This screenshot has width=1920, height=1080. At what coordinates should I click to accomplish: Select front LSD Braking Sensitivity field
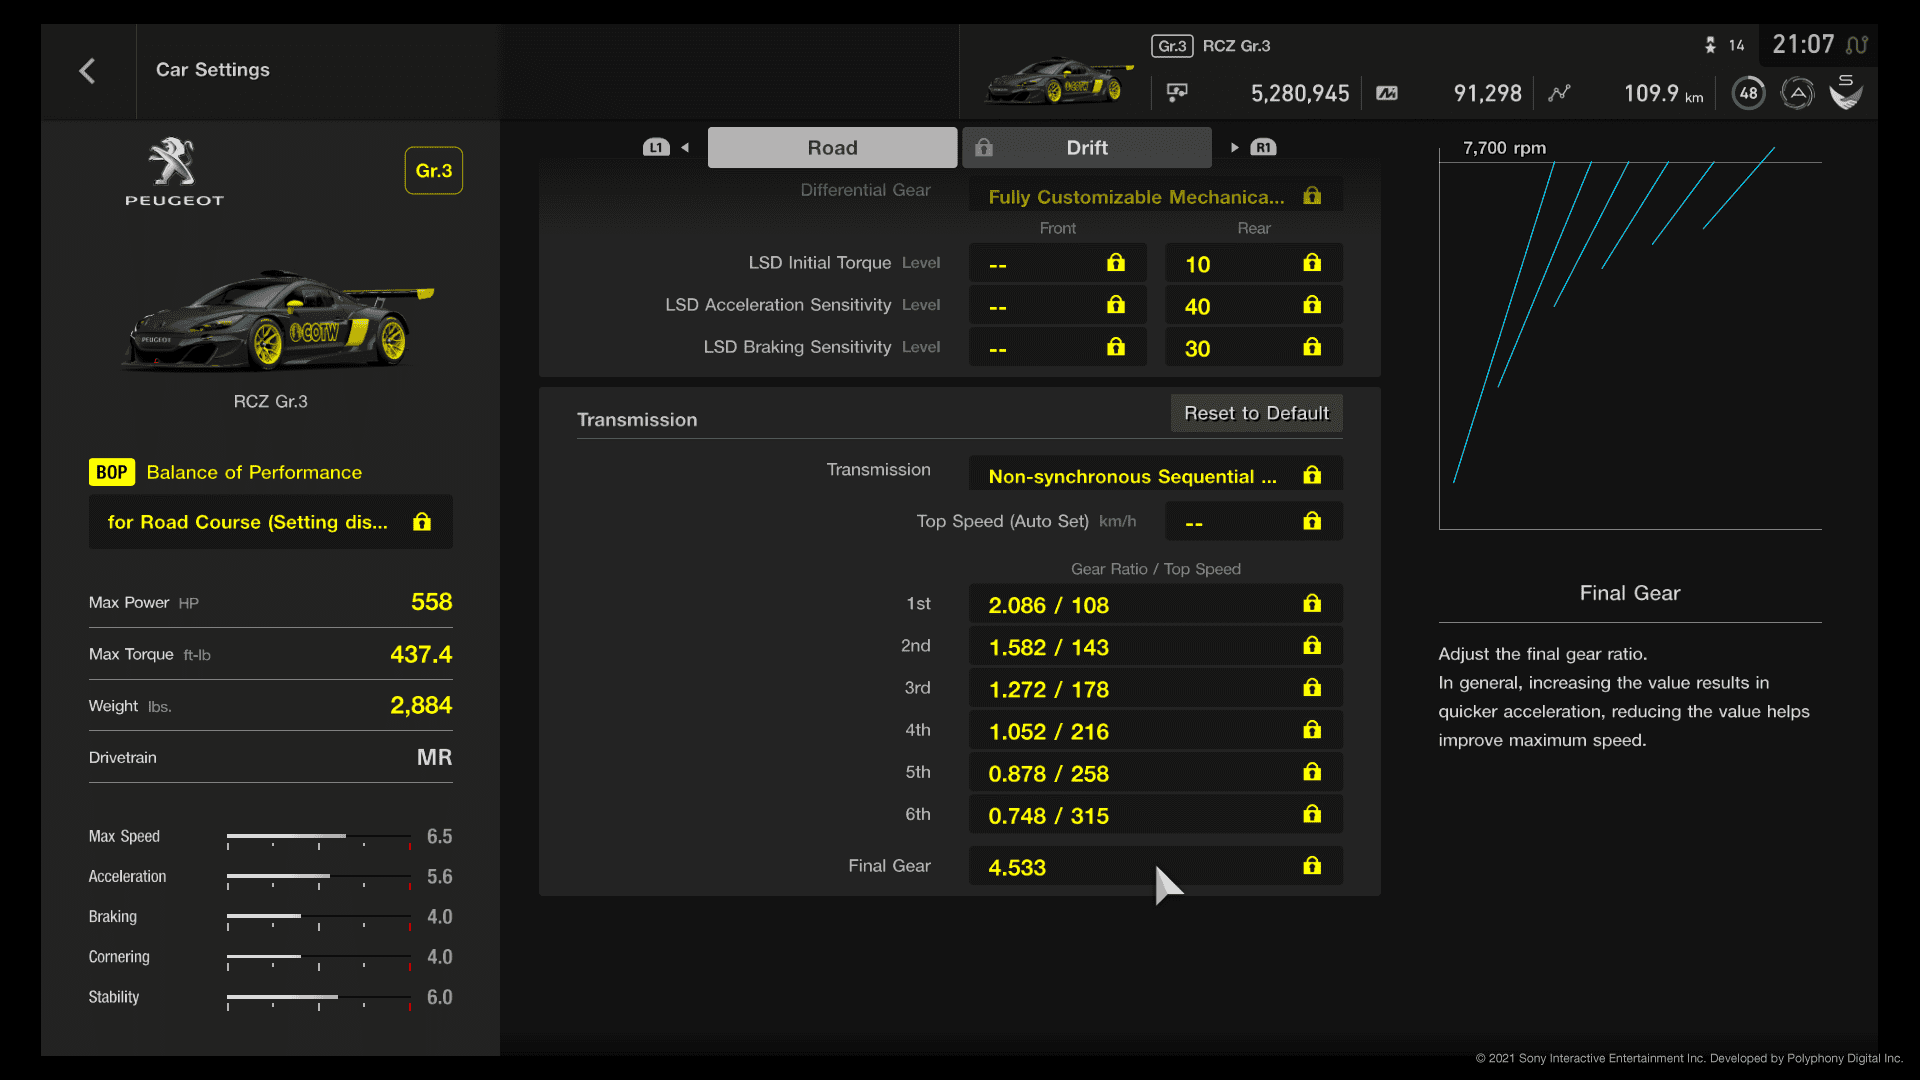(1057, 347)
